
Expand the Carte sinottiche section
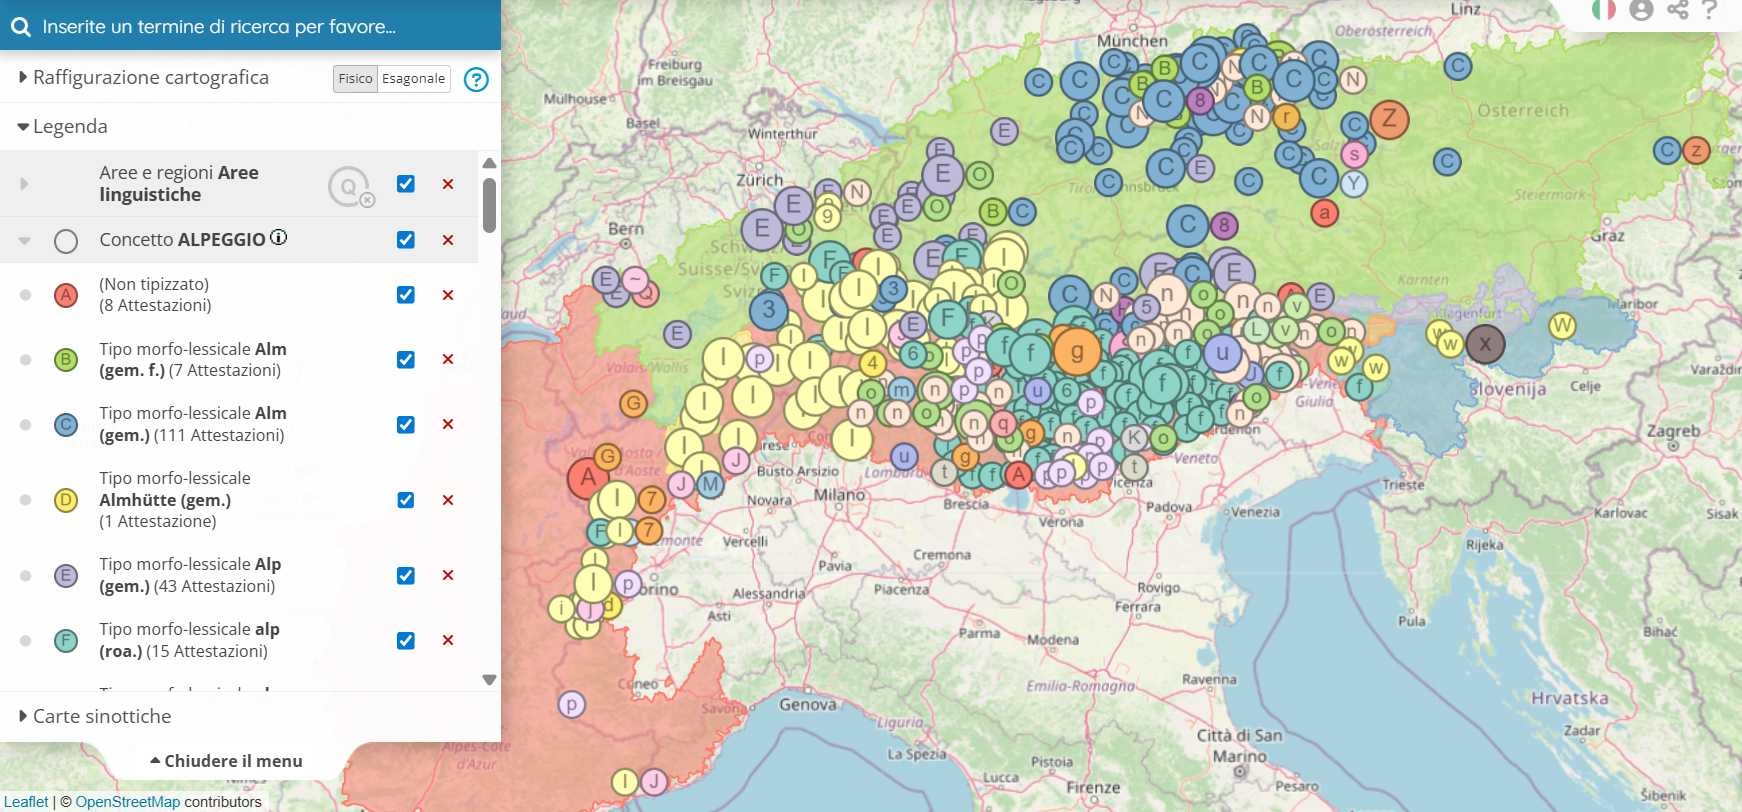pos(101,716)
